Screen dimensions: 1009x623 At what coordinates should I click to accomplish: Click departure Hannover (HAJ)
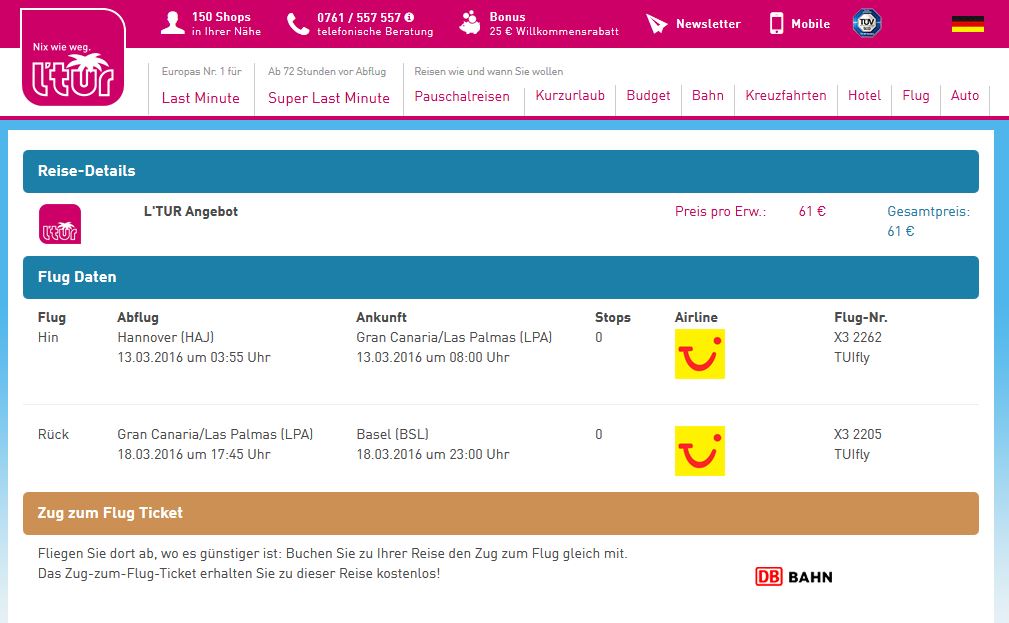tap(165, 337)
